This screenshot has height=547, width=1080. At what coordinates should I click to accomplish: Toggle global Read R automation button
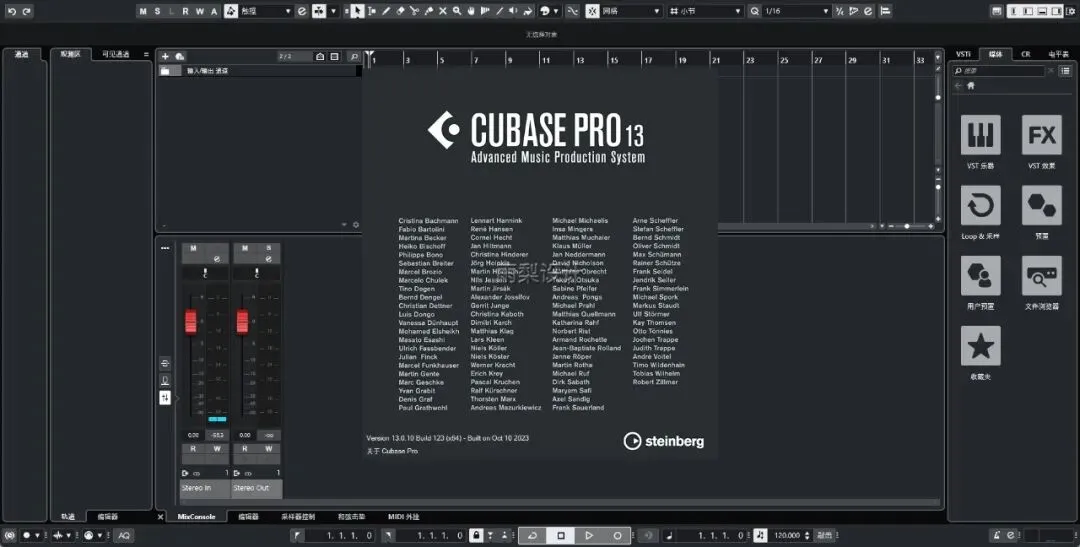(185, 11)
